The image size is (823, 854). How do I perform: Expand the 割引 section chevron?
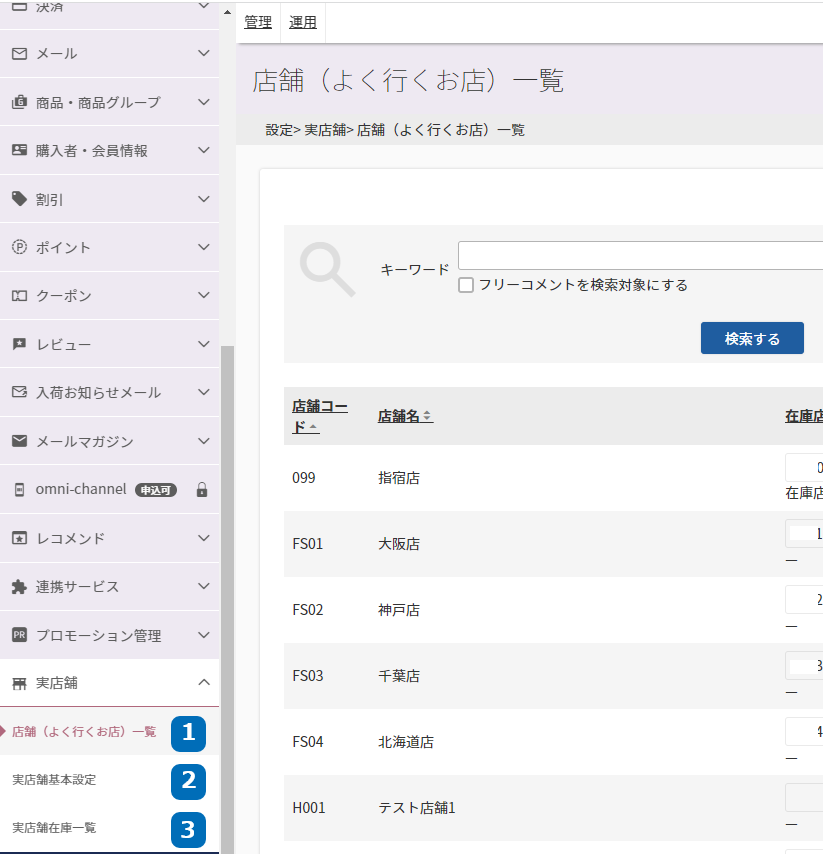(204, 199)
